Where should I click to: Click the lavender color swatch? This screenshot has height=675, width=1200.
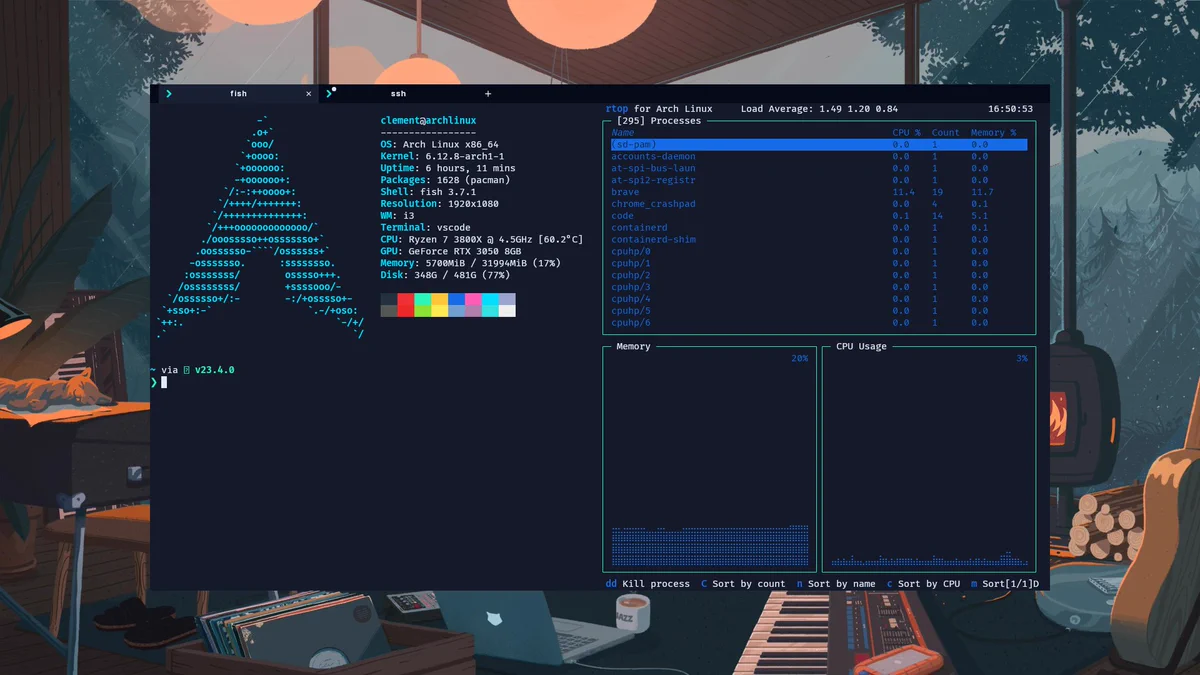pyautogui.click(x=507, y=299)
